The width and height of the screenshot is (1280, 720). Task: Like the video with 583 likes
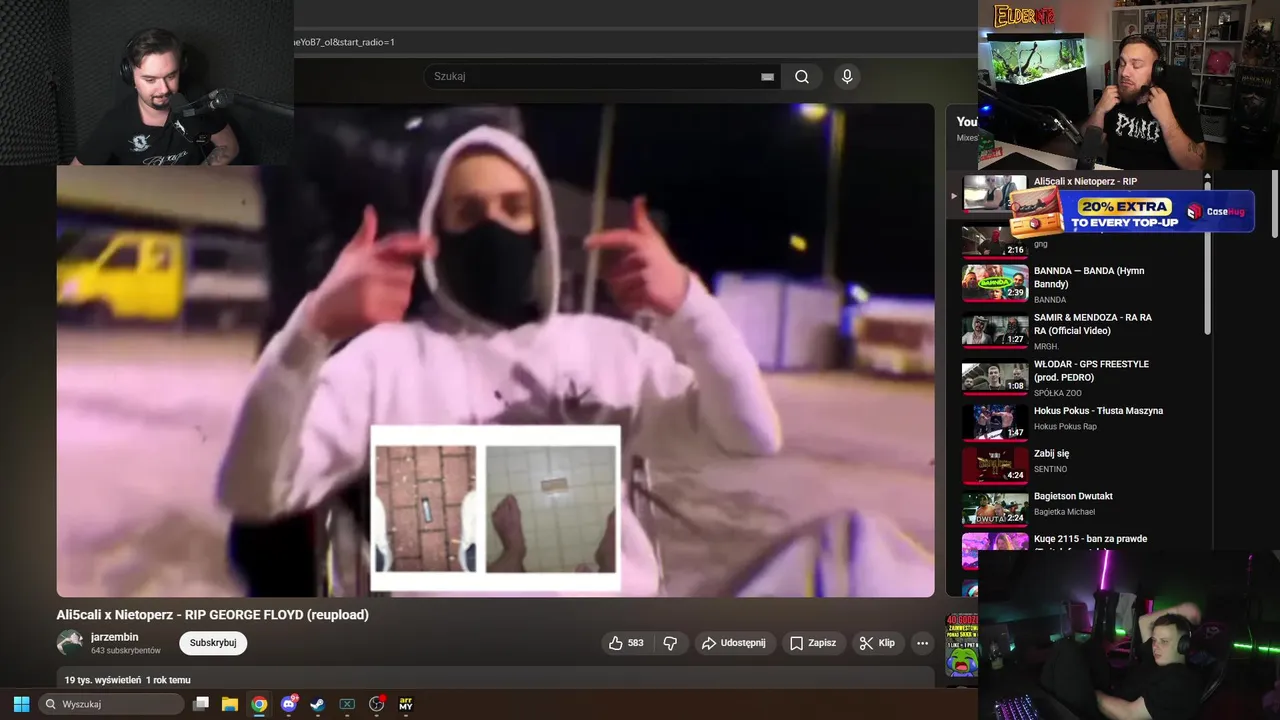click(626, 643)
